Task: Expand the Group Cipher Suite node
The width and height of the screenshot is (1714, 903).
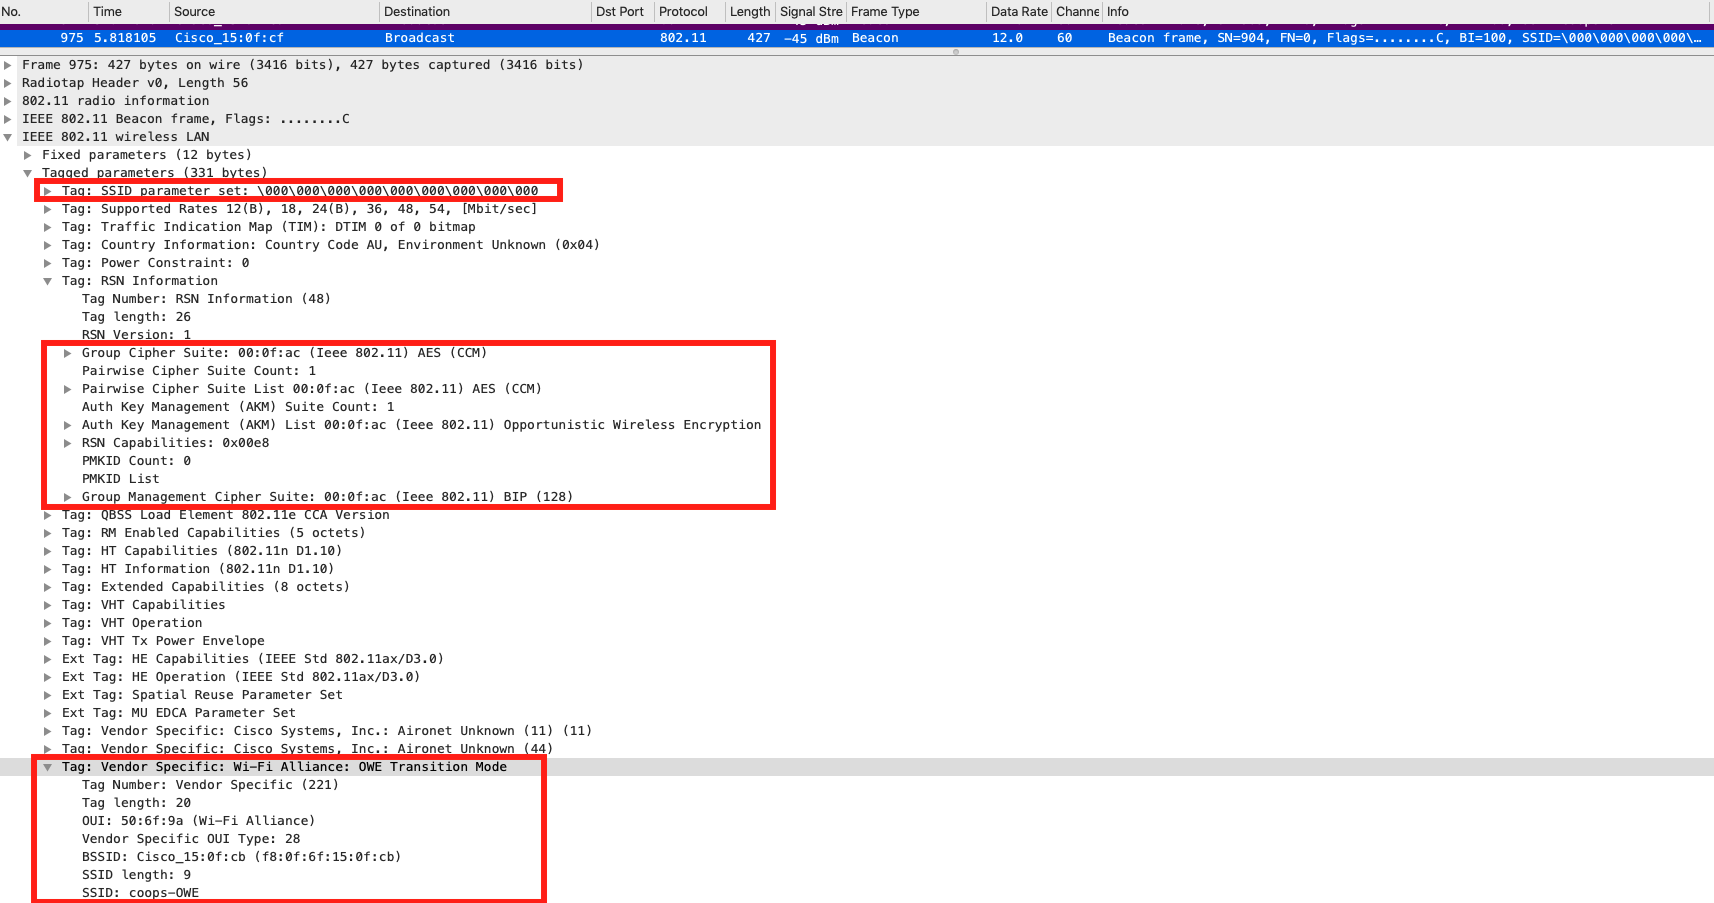Action: pos(66,352)
